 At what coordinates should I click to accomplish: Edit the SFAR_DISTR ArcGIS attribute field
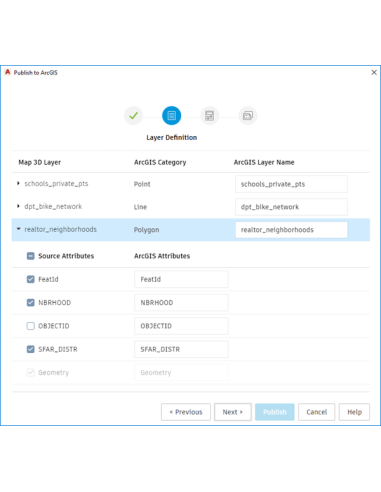(181, 349)
